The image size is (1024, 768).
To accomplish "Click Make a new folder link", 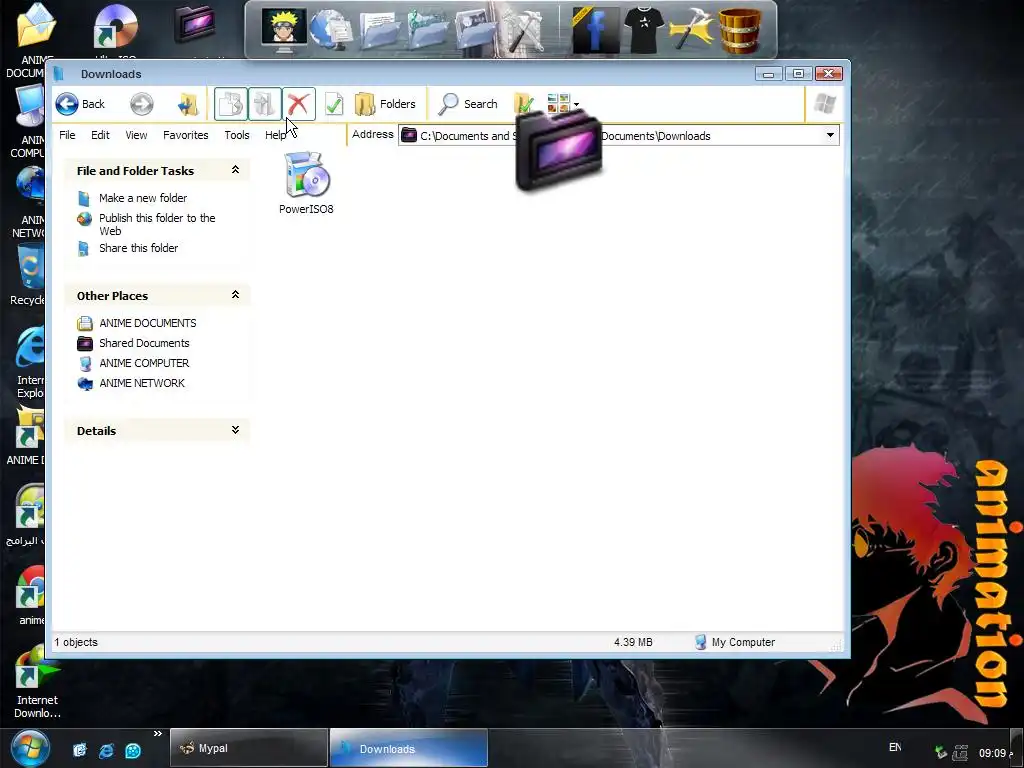I will pyautogui.click(x=143, y=198).
